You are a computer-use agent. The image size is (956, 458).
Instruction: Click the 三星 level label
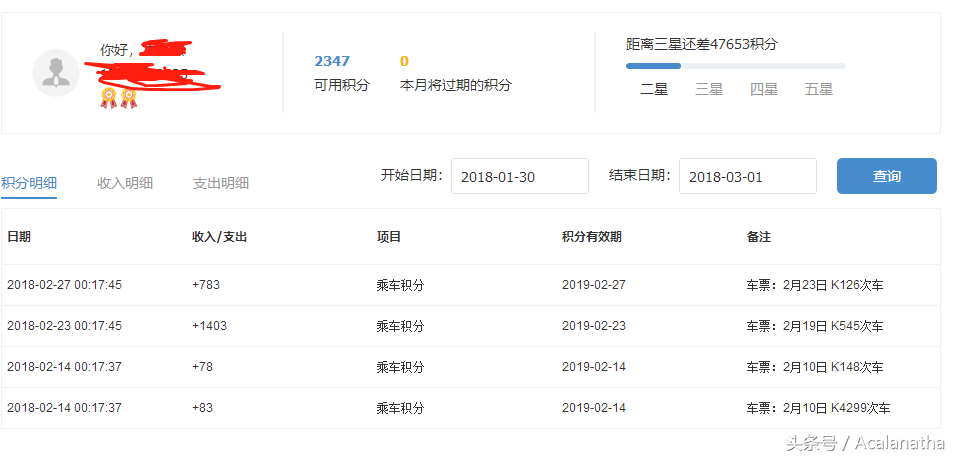(x=709, y=89)
